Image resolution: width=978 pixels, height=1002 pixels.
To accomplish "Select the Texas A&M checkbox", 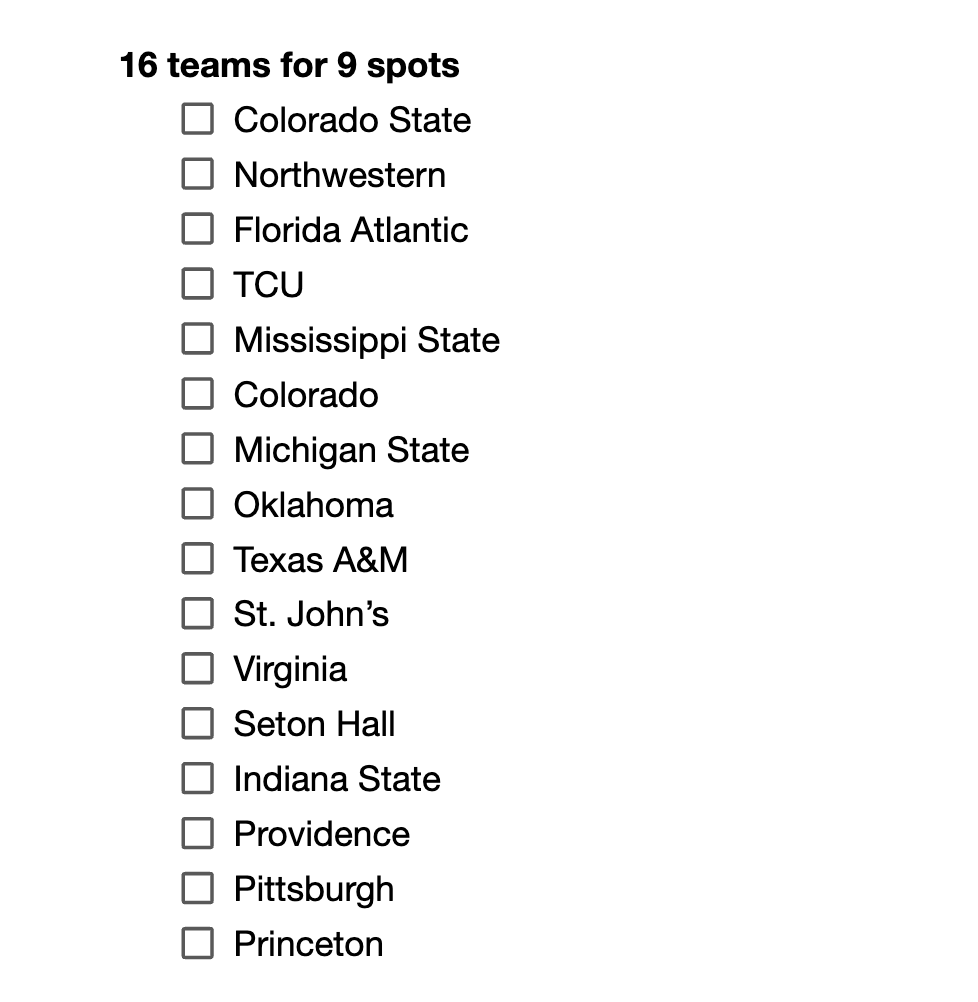I will [198, 560].
